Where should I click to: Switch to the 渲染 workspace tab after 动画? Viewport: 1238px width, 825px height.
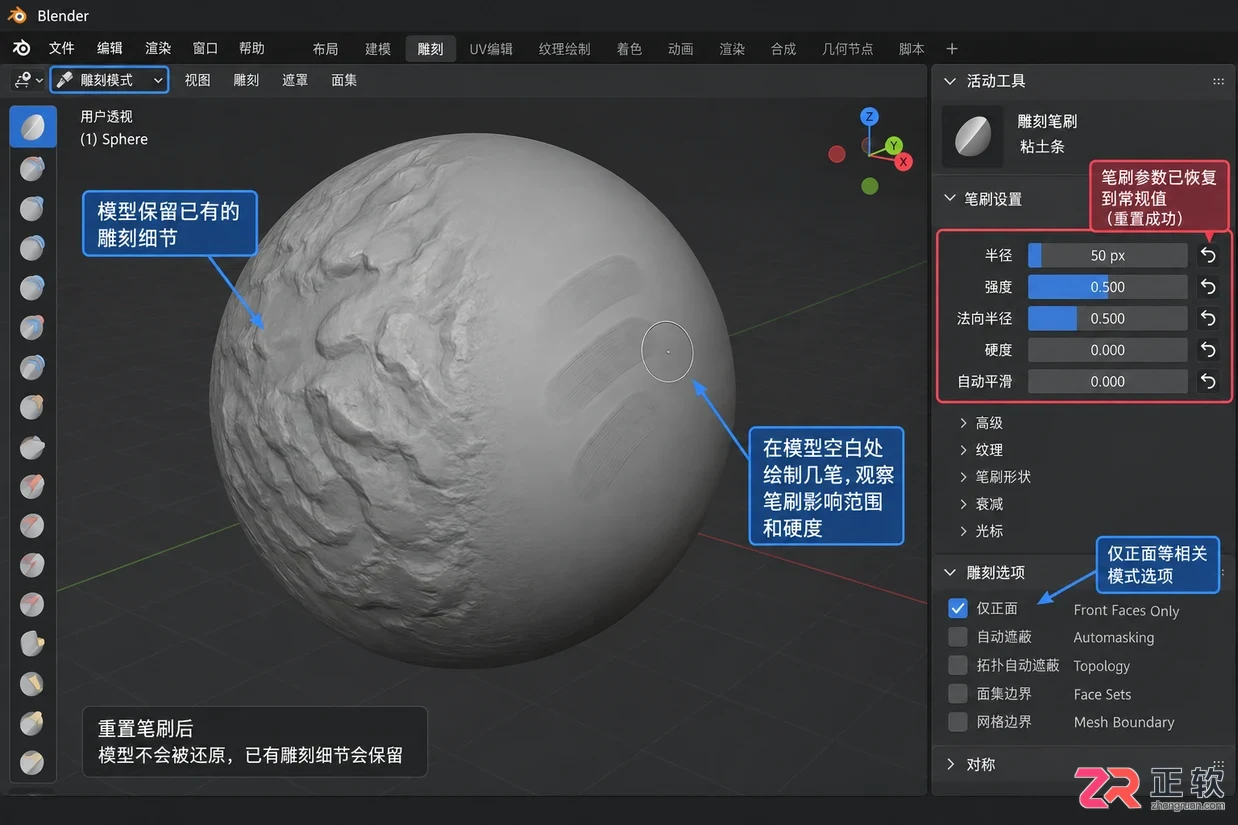click(x=732, y=49)
